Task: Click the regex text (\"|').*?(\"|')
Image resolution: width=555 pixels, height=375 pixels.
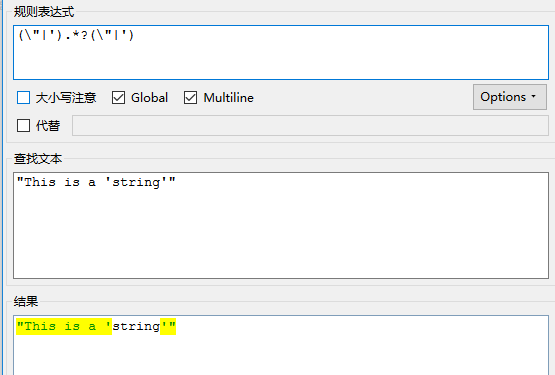Action: coord(76,35)
